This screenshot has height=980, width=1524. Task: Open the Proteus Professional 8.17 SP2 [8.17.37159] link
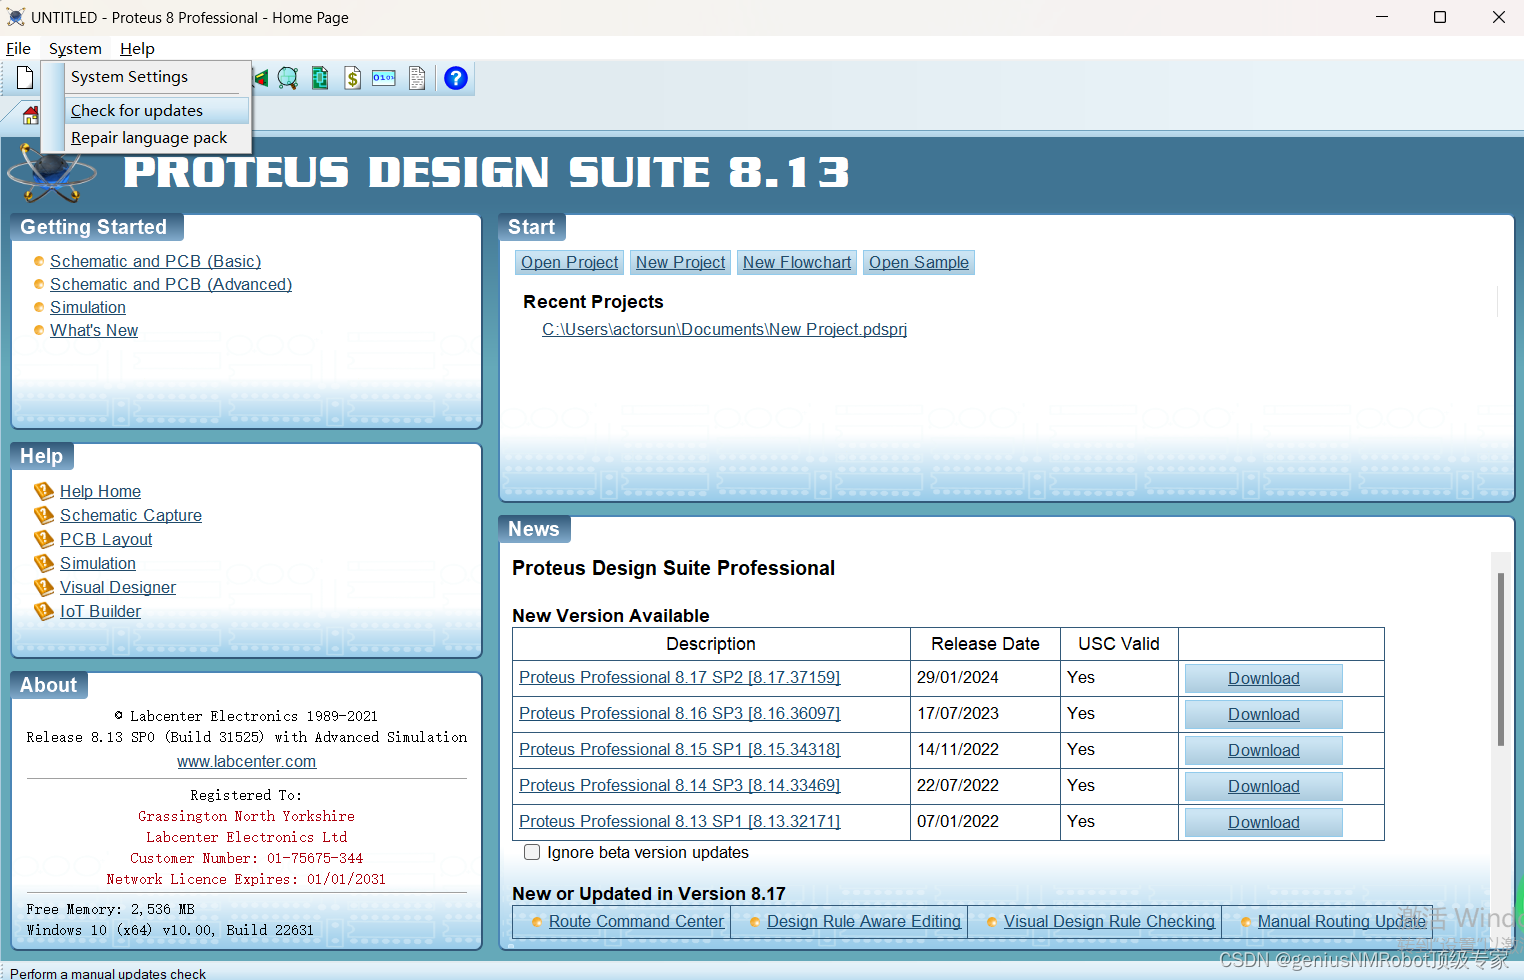click(x=679, y=677)
